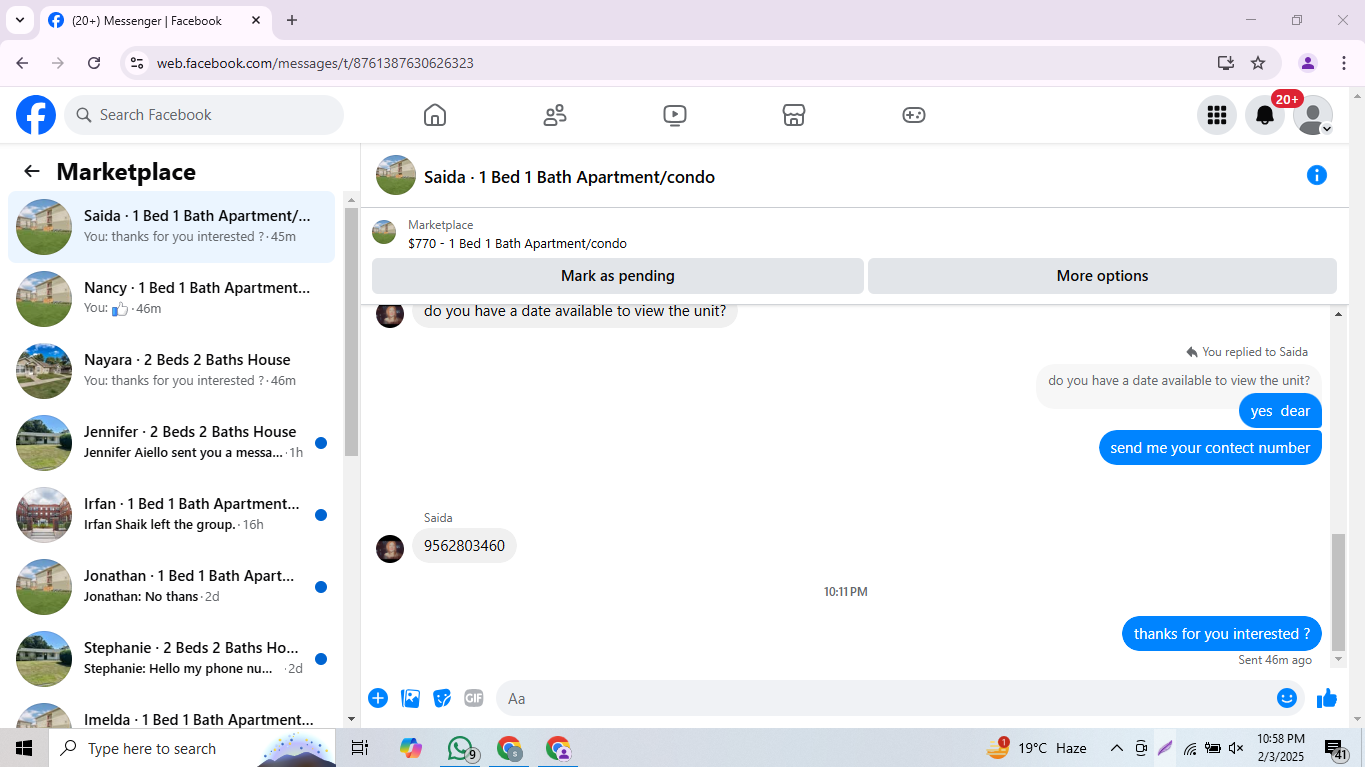
Task: Open the weather widget showing 19°C Haze
Action: point(1037,748)
